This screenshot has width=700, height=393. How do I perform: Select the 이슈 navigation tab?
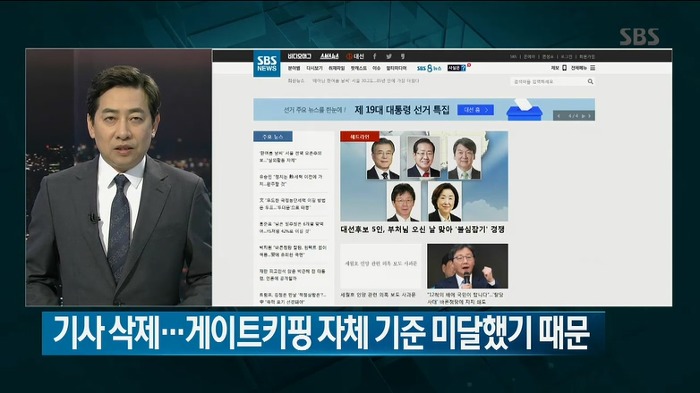(376, 68)
